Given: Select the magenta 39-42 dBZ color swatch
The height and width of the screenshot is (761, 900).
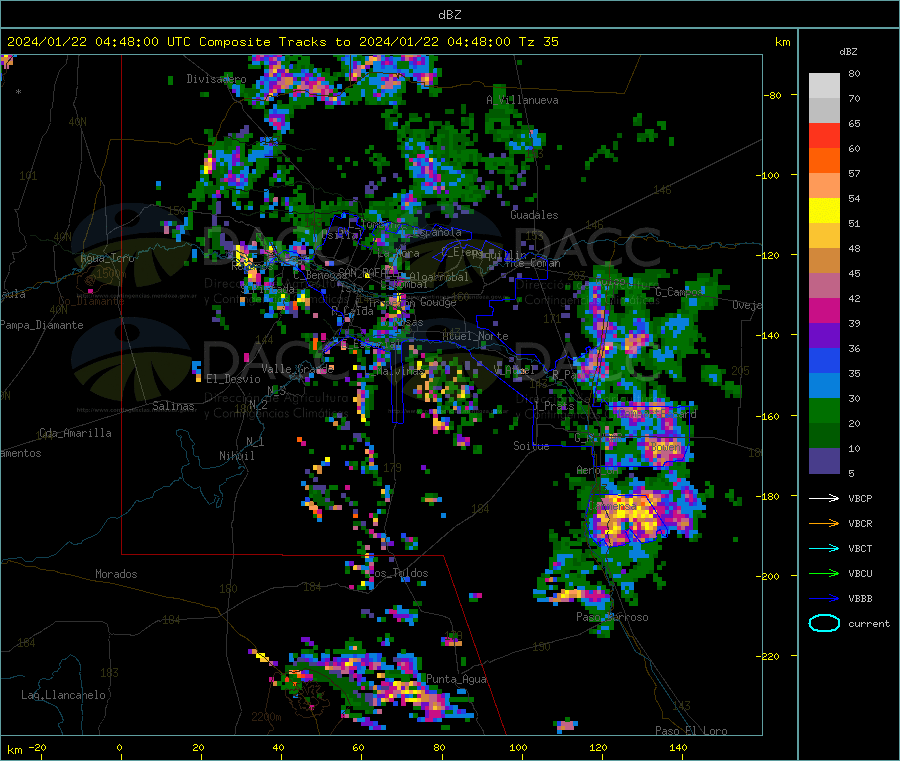Looking at the screenshot, I should [824, 310].
